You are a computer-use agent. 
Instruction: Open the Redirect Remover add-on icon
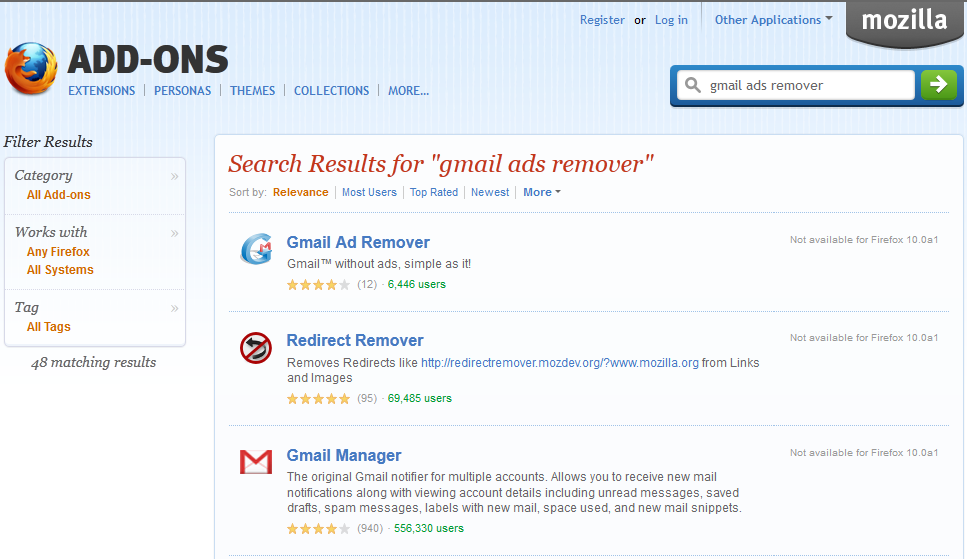tap(256, 347)
